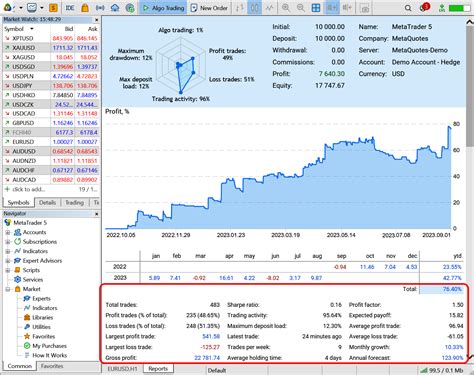Click the Subscriptions refresh icon in Navigator

click(17, 242)
